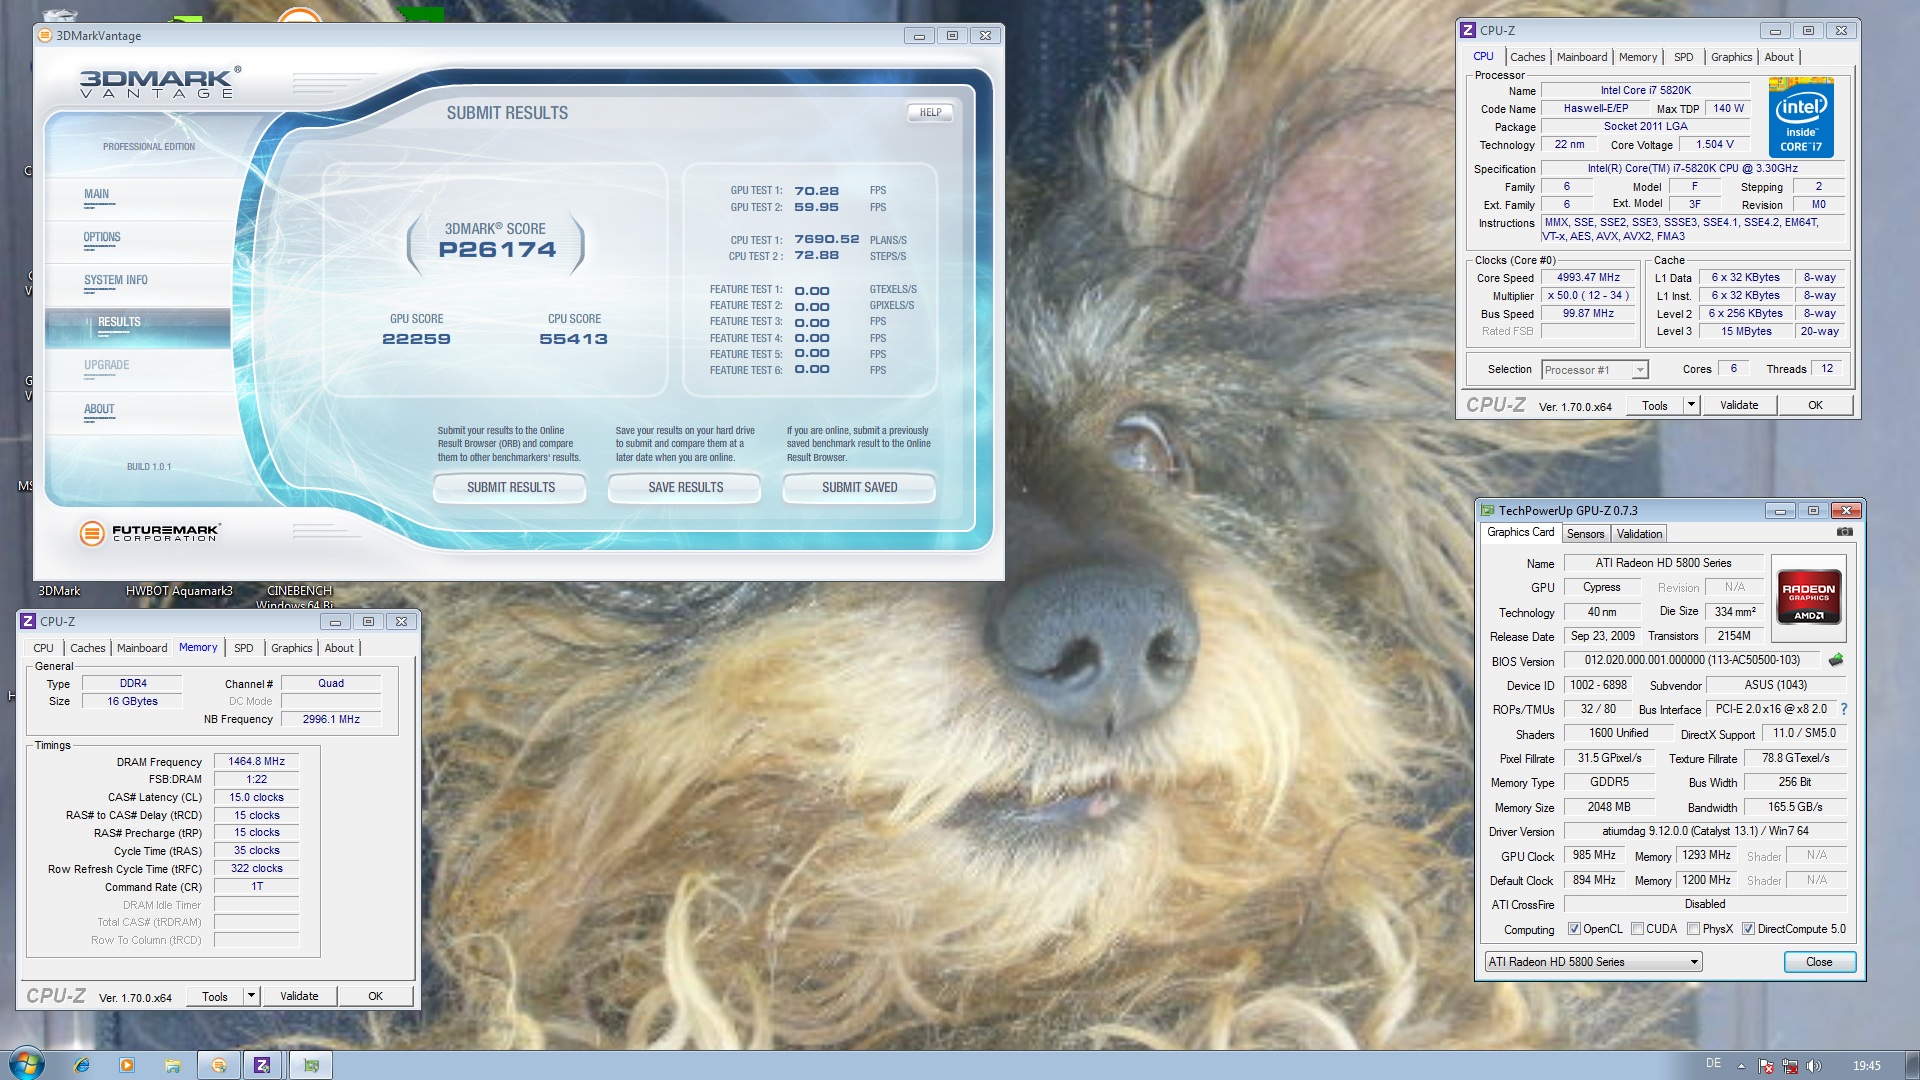Viewport: 1920px width, 1080px height.
Task: Switch to CPU-Z taskbar button
Action: [x=262, y=1065]
